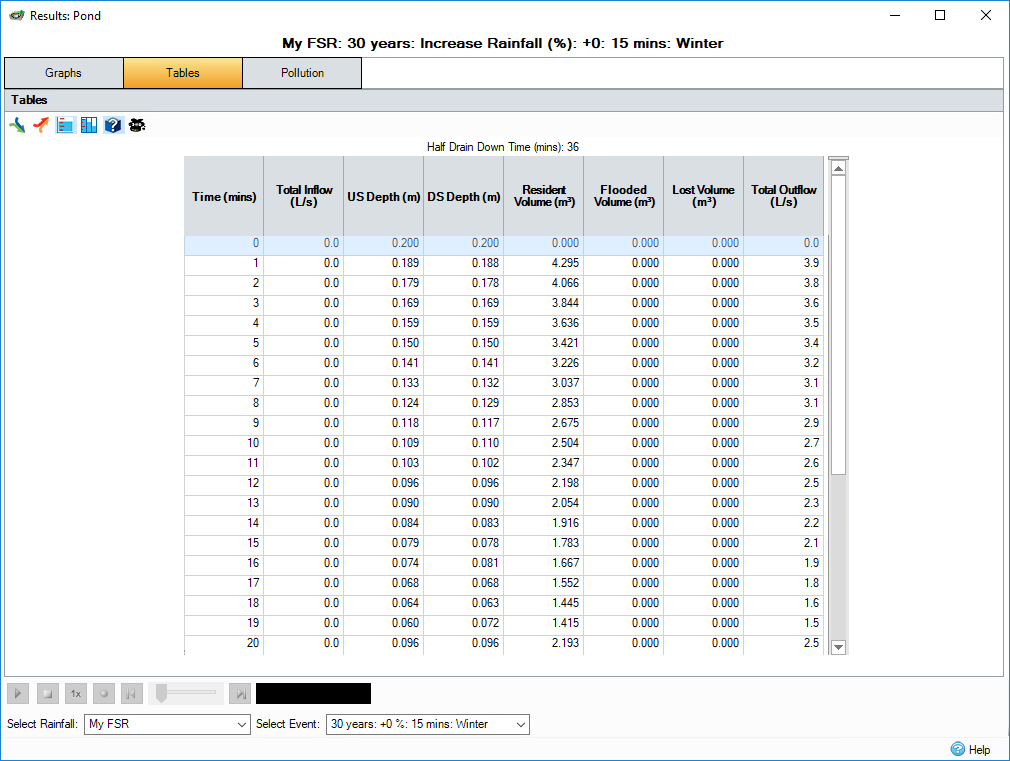
Task: Click the Resident Volume cell 3.037
Action: 544,383
